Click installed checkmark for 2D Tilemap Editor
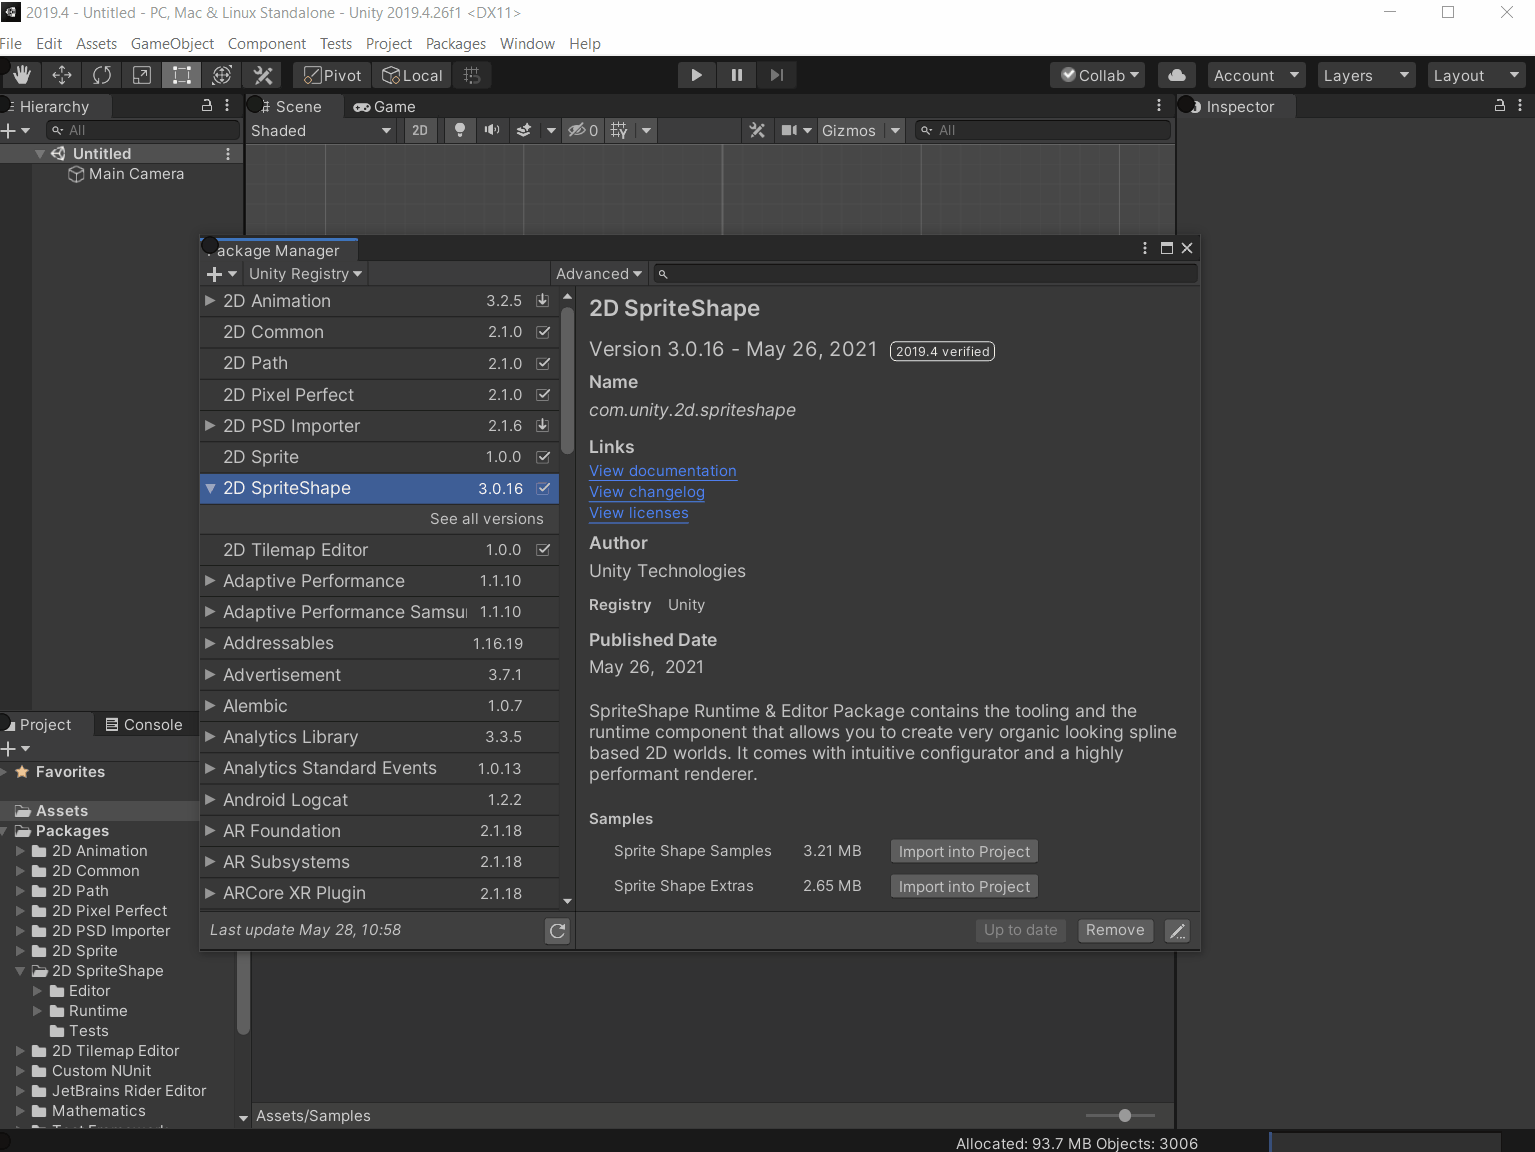Image resolution: width=1535 pixels, height=1152 pixels. pyautogui.click(x=543, y=550)
